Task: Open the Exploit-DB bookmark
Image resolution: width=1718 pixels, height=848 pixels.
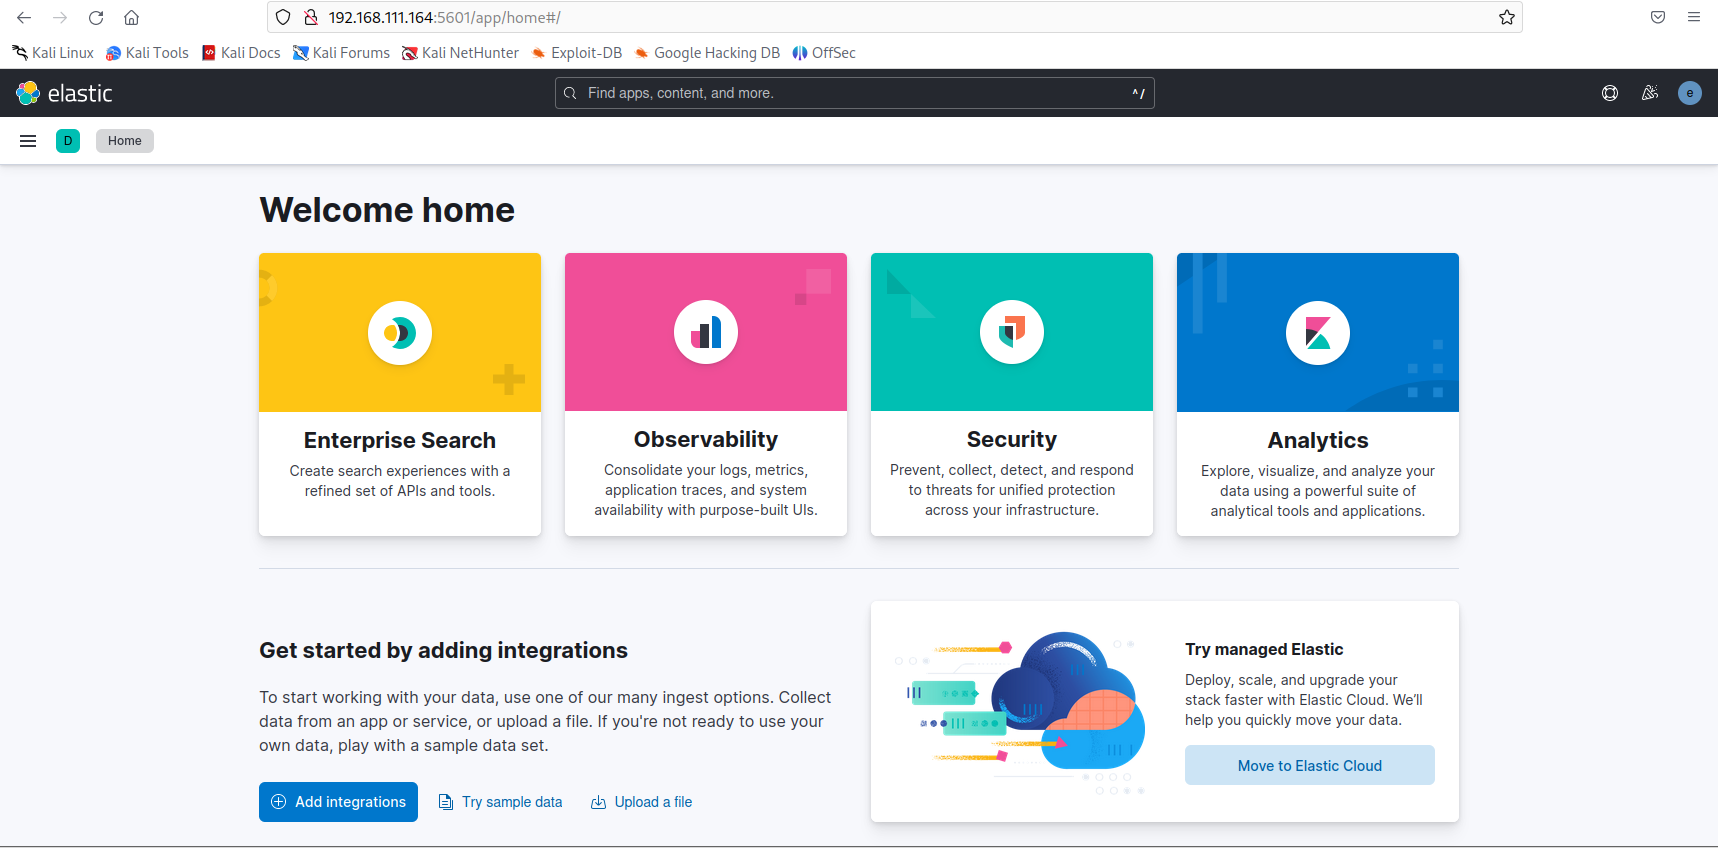Action: (577, 53)
